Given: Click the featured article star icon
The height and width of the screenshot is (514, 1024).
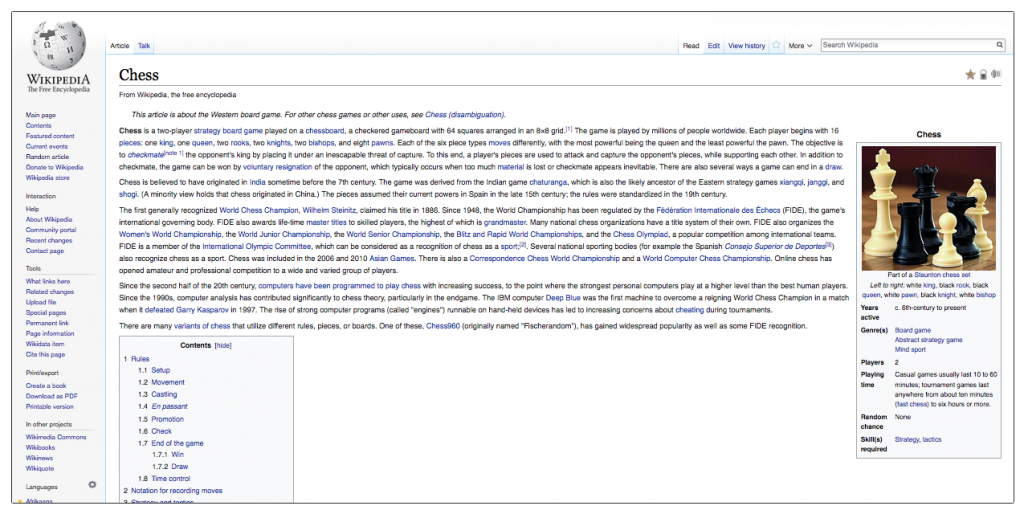Looking at the screenshot, I should point(970,74).
